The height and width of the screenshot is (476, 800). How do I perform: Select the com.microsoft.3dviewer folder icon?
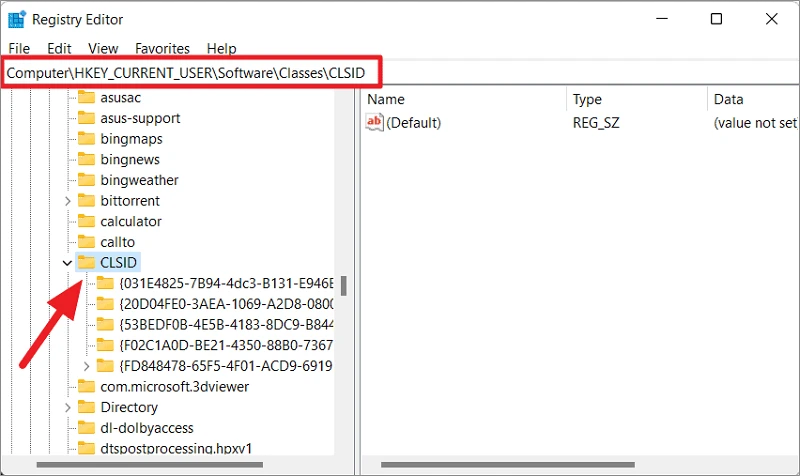(x=87, y=386)
